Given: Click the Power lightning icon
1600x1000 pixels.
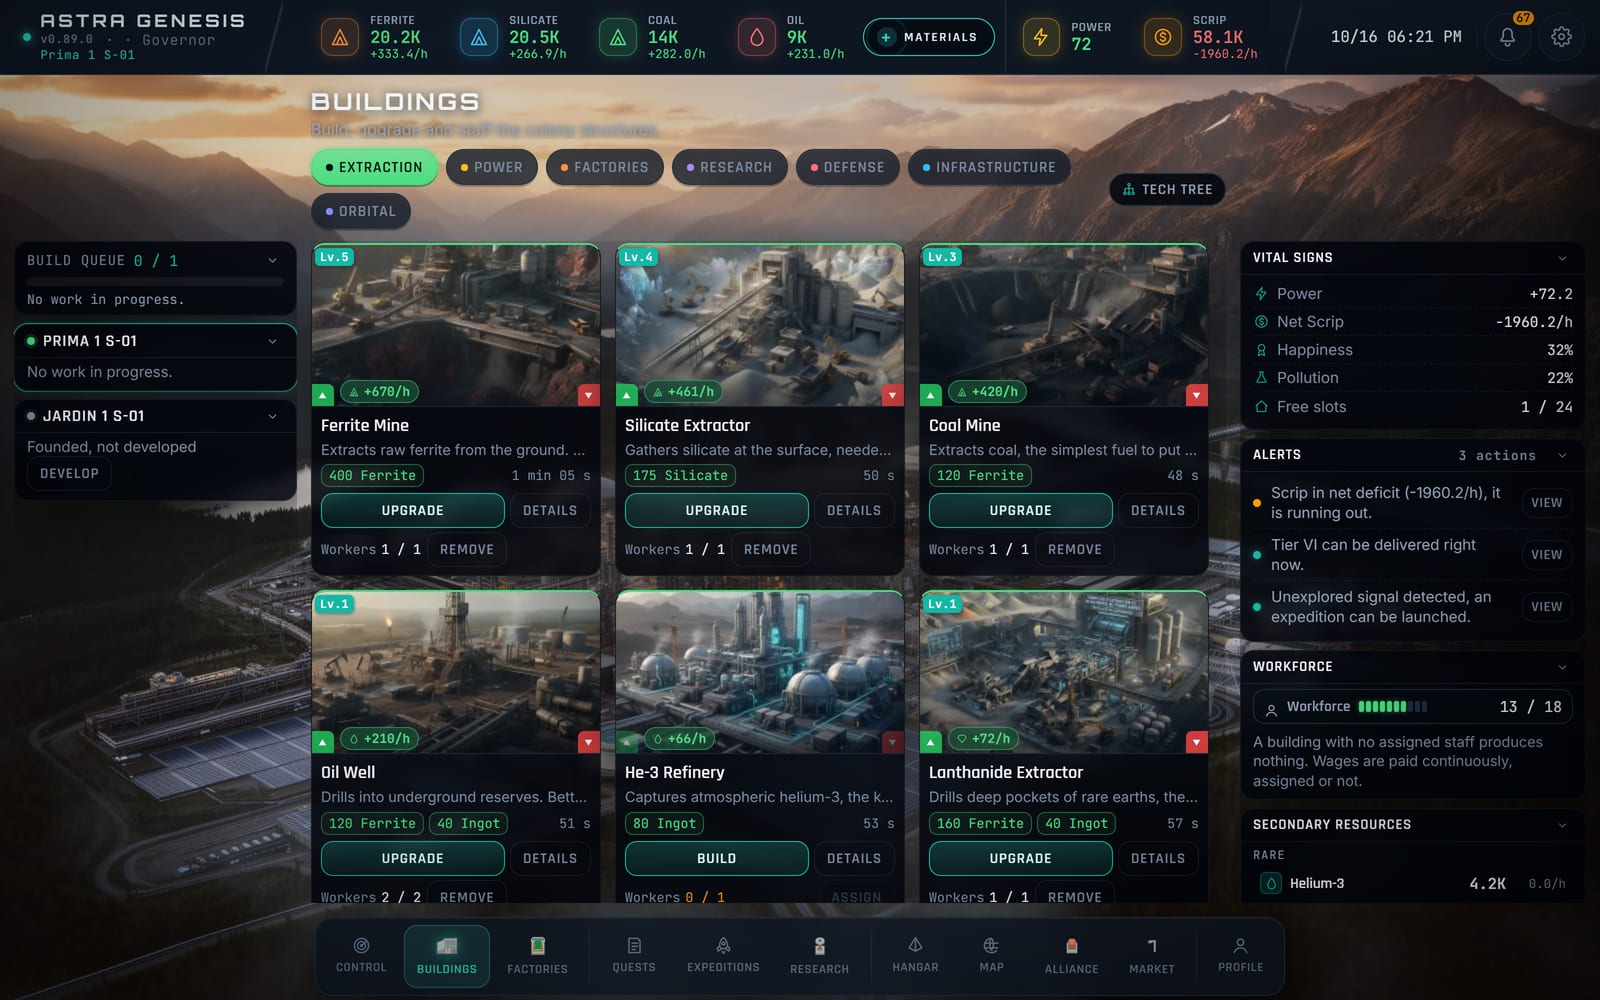Looking at the screenshot, I should pyautogui.click(x=1041, y=37).
